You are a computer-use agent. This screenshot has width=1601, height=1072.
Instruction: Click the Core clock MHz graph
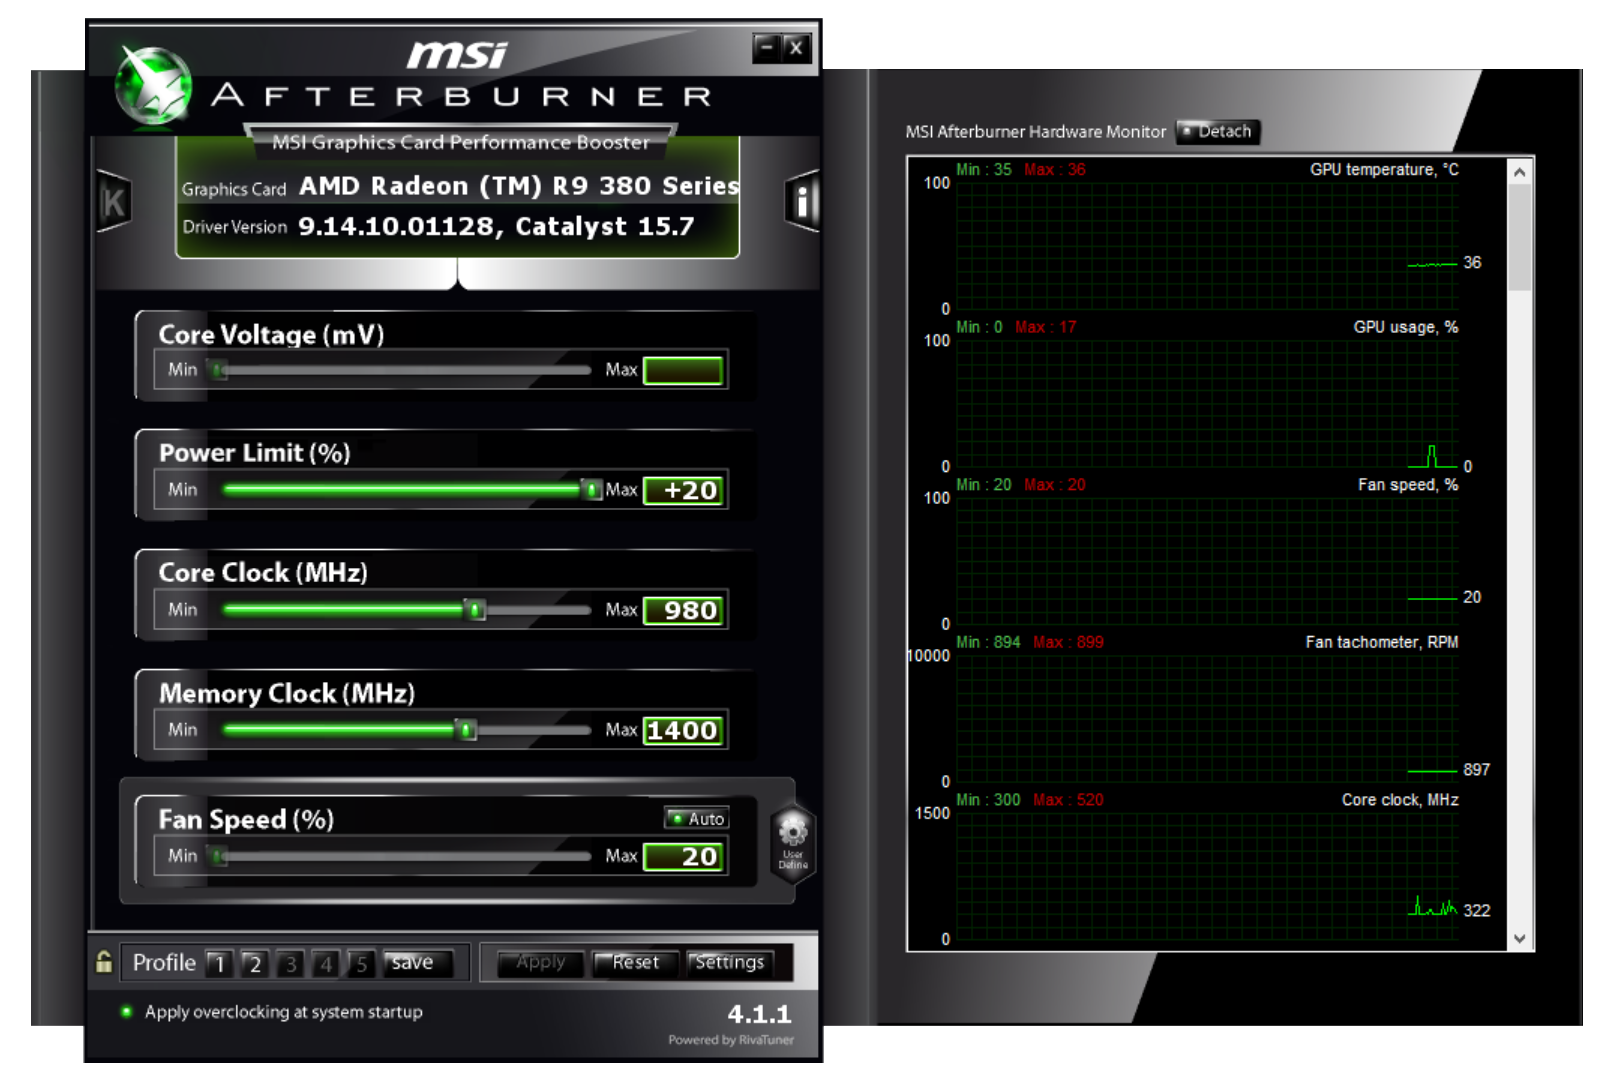pyautogui.click(x=1206, y=876)
